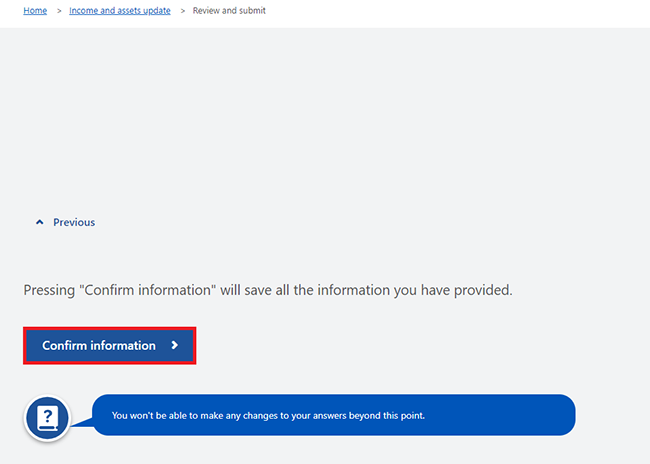This screenshot has width=650, height=464.
Task: Click the up chevron beside Previous
Action: click(39, 222)
